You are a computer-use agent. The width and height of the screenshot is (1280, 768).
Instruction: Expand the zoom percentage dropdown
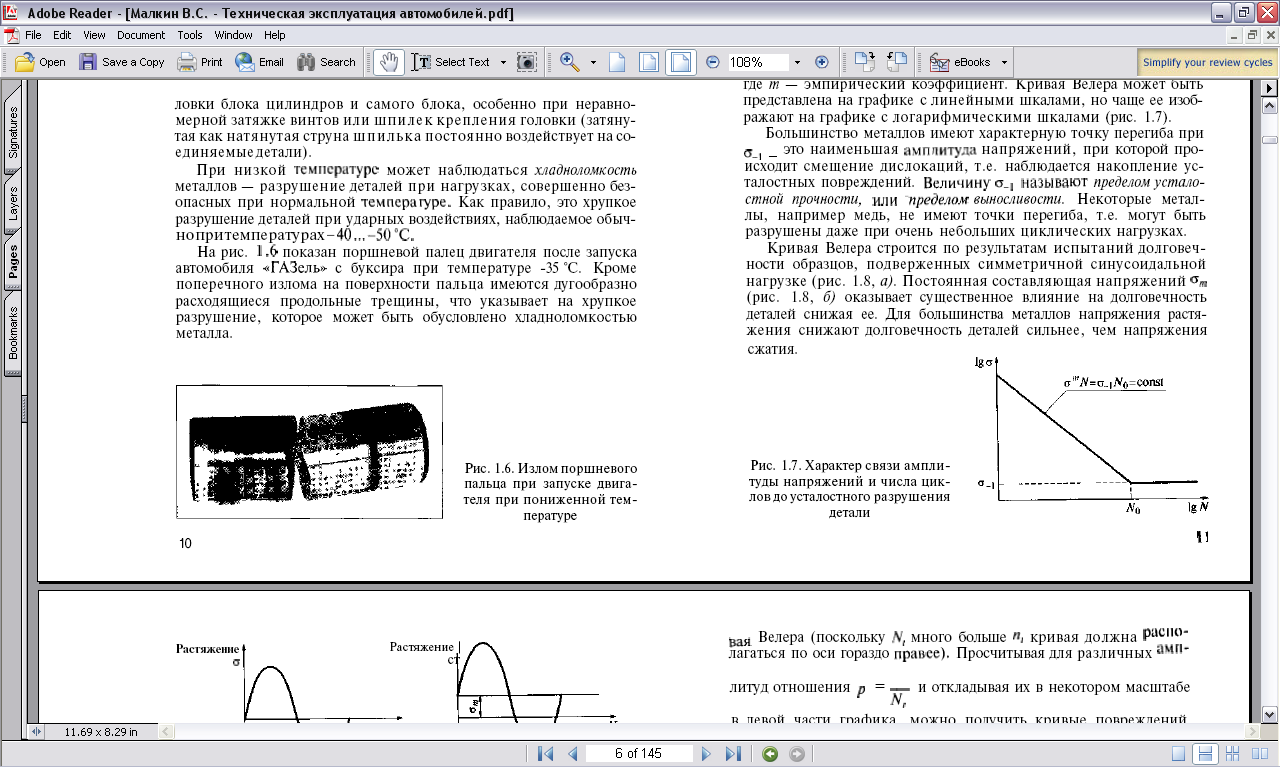point(797,62)
